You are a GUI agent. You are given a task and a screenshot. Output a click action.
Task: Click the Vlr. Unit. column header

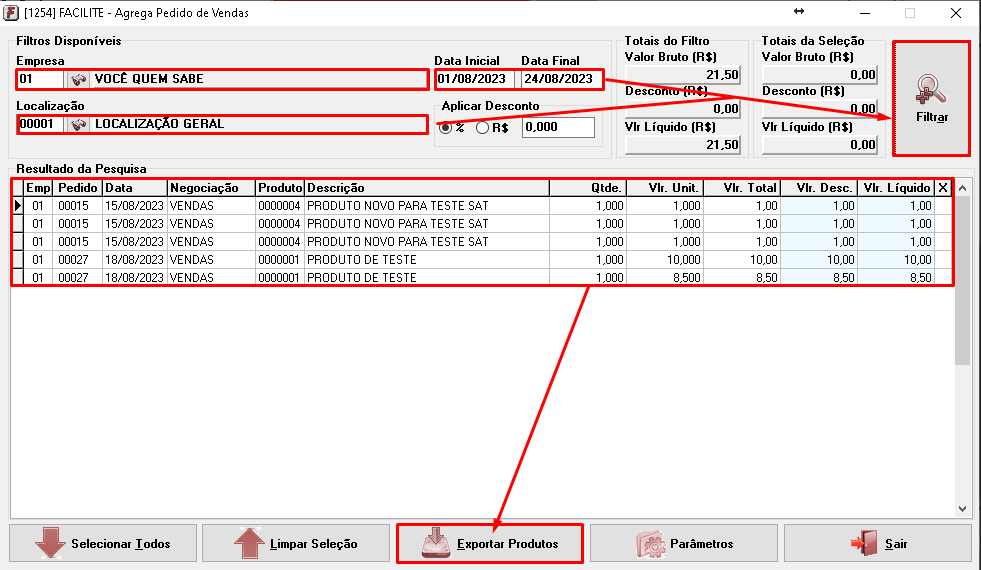(x=665, y=188)
